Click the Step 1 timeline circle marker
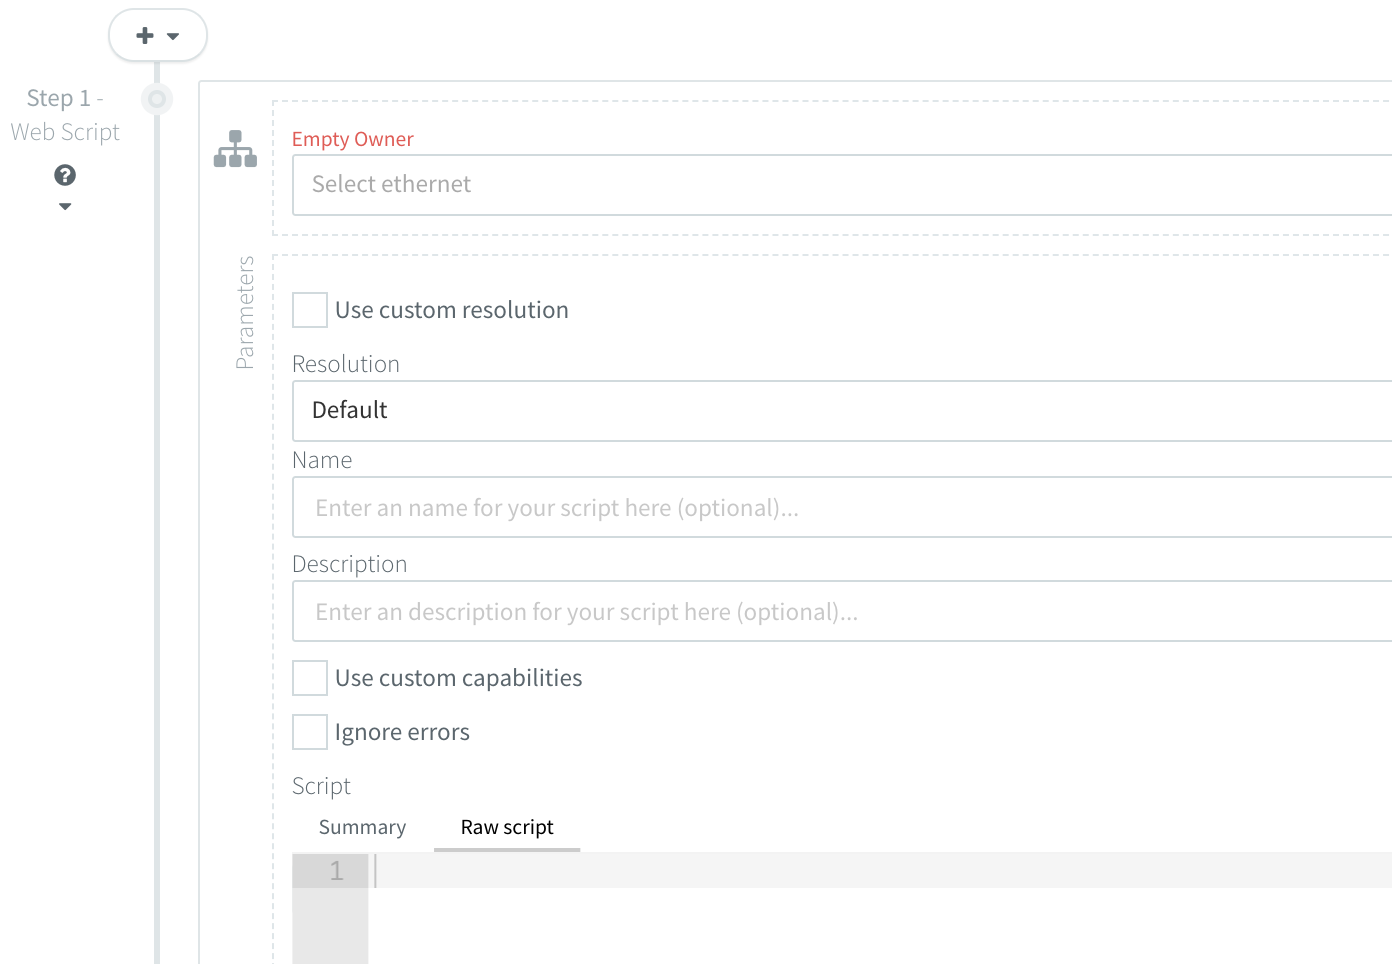 click(157, 99)
